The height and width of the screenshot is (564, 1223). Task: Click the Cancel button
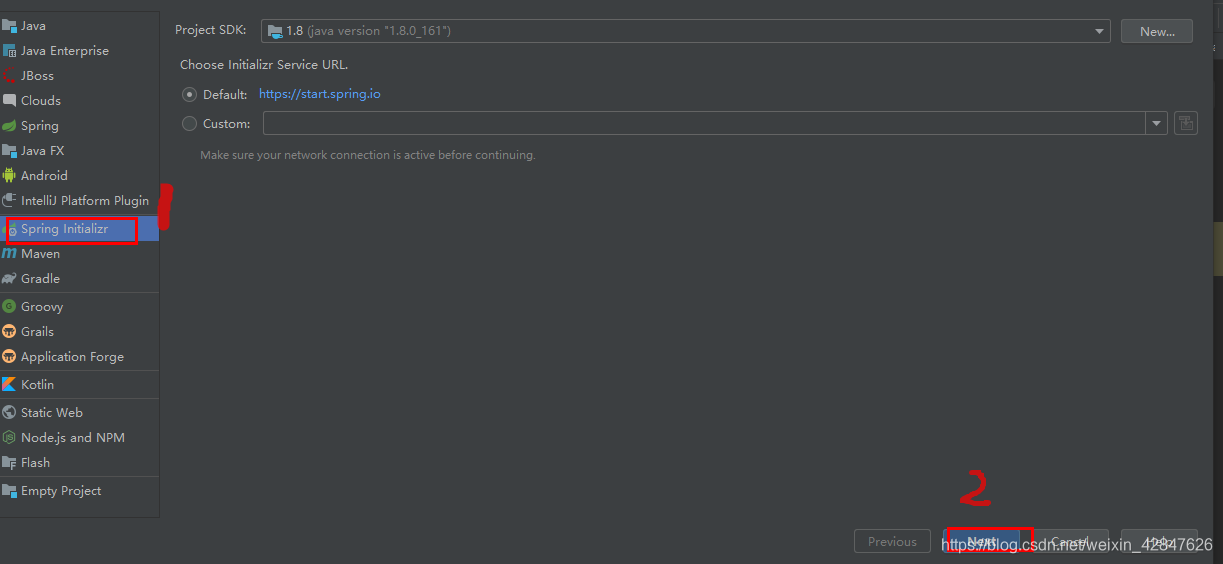1069,541
